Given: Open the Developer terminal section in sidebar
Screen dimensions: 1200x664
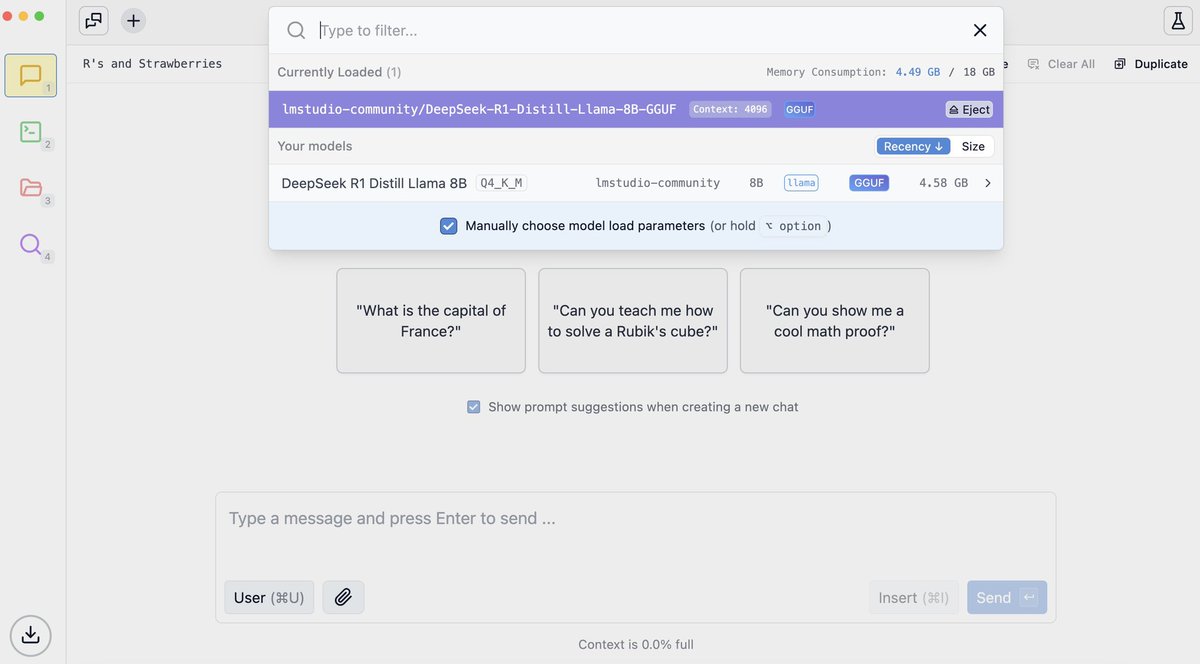Looking at the screenshot, I should [x=30, y=131].
